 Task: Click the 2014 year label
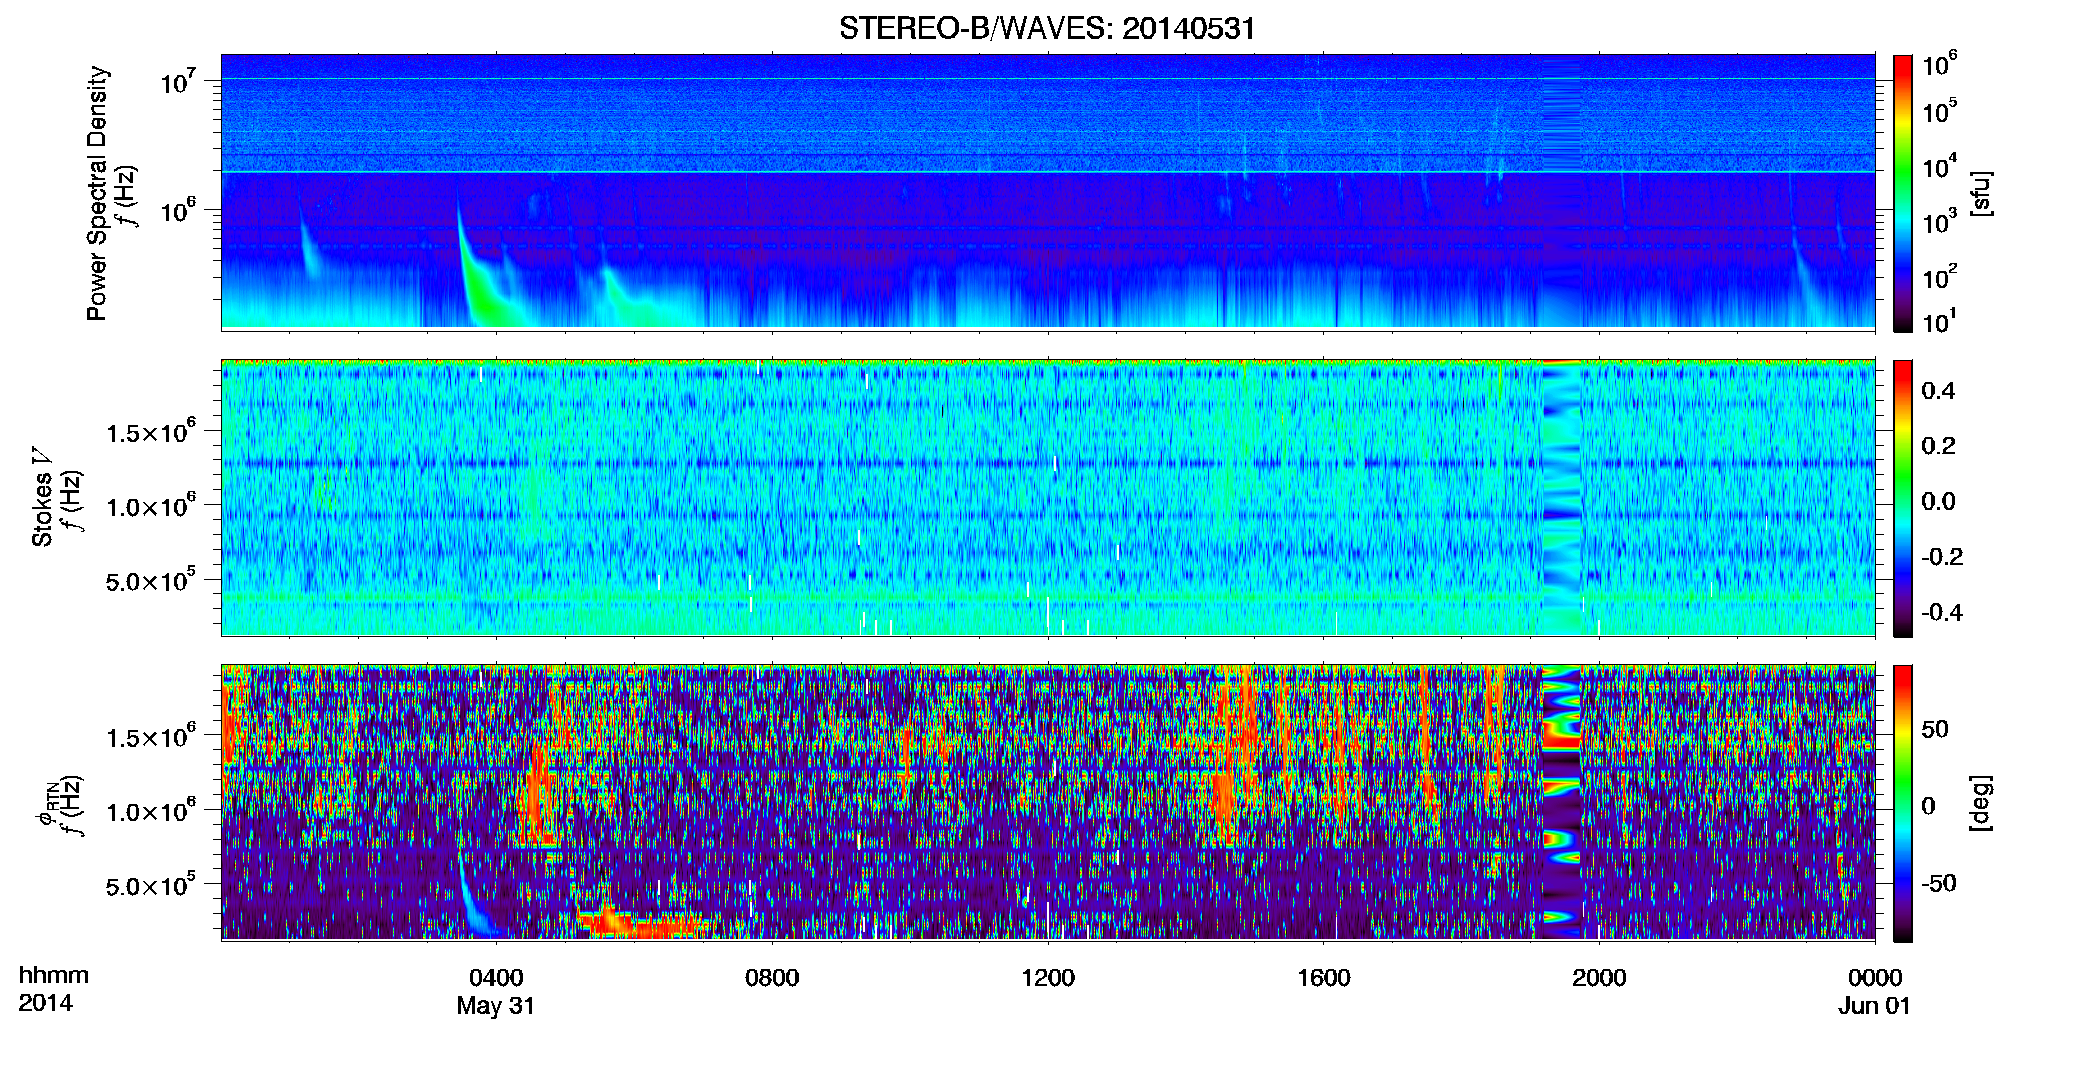click(45, 1003)
